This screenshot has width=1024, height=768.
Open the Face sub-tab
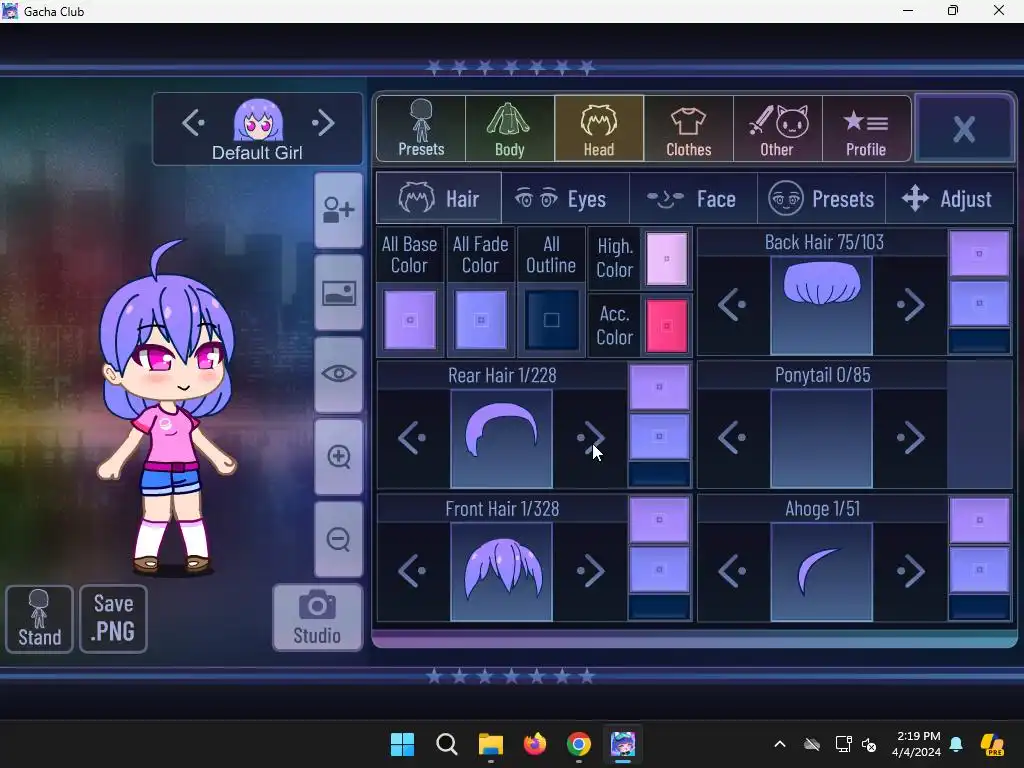pos(693,199)
